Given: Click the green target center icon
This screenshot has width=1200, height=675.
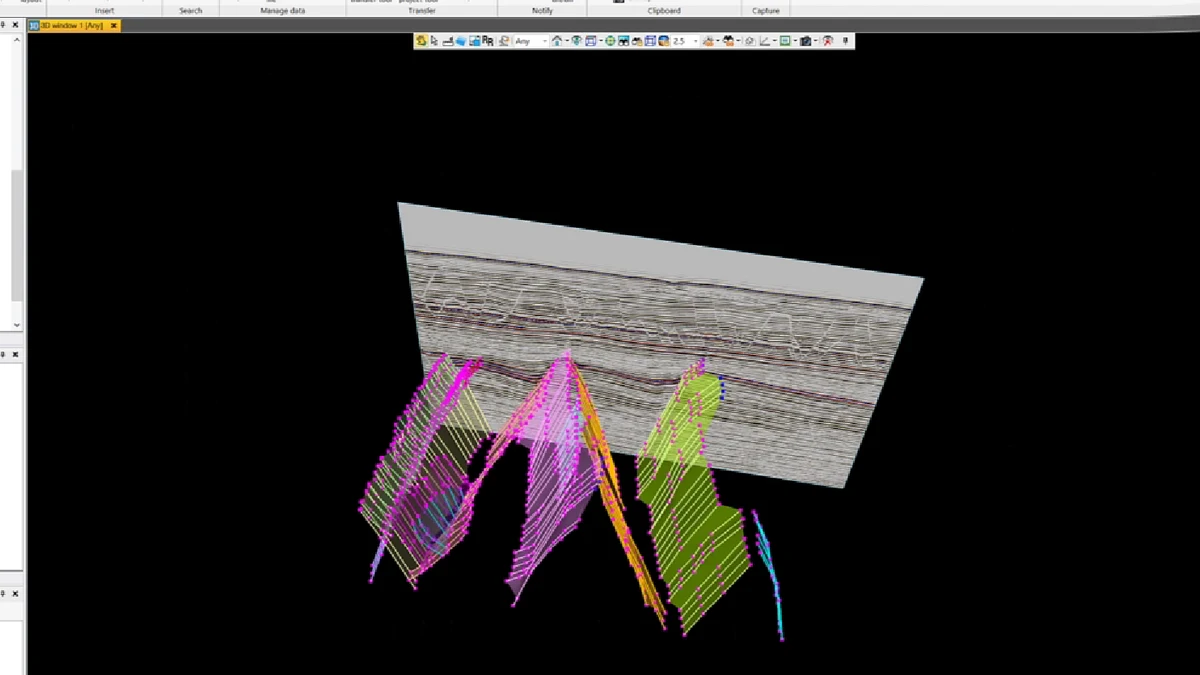Looking at the screenshot, I should tap(611, 41).
